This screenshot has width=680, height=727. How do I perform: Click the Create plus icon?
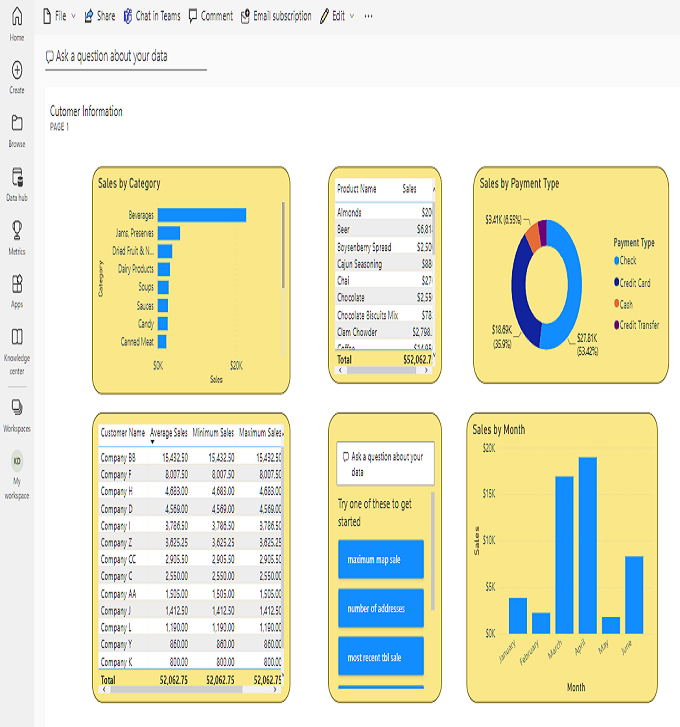coord(16,70)
